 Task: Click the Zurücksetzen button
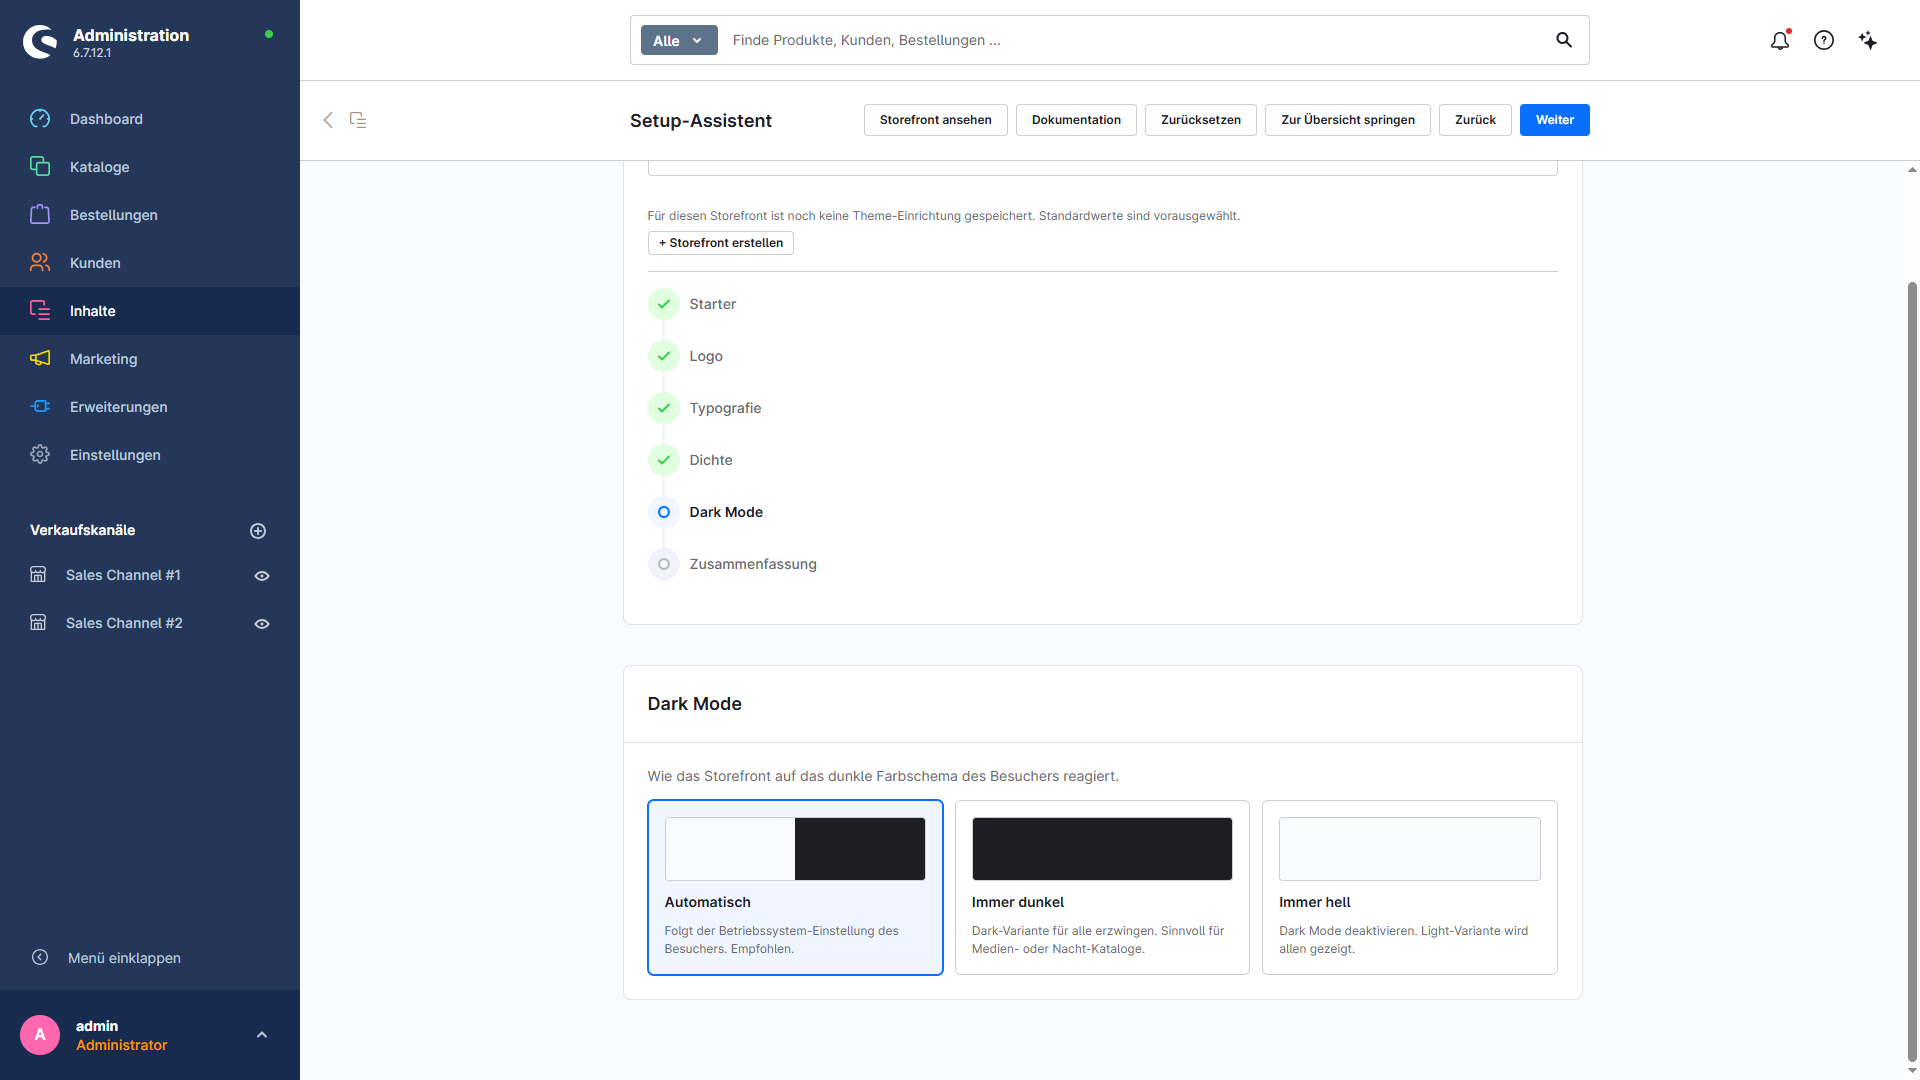point(1200,120)
